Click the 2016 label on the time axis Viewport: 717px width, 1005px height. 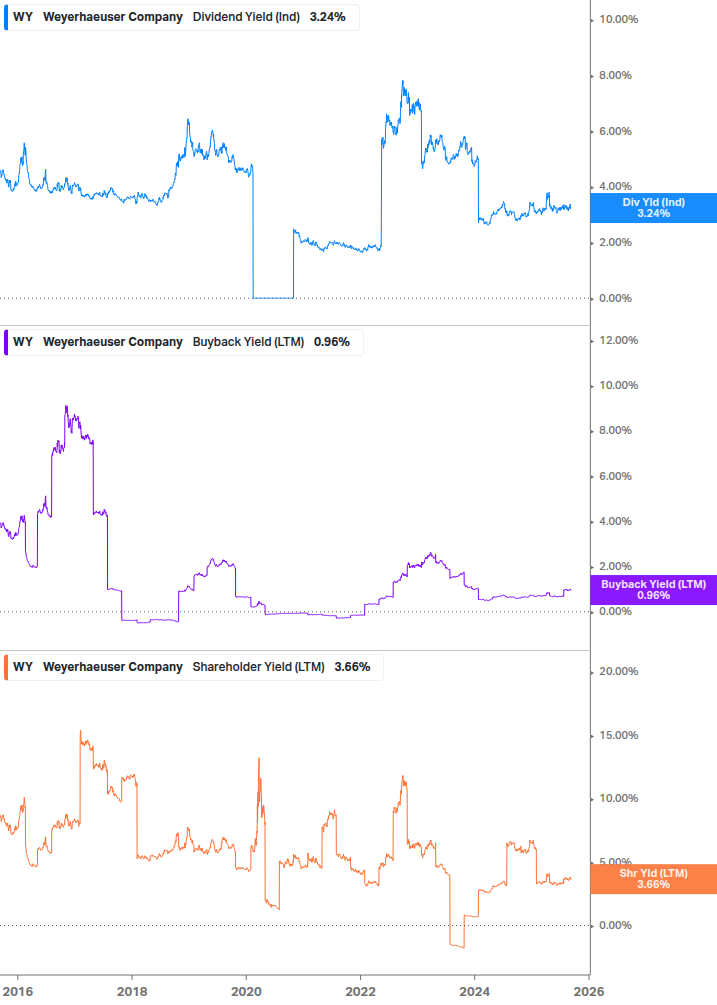pos(18,992)
